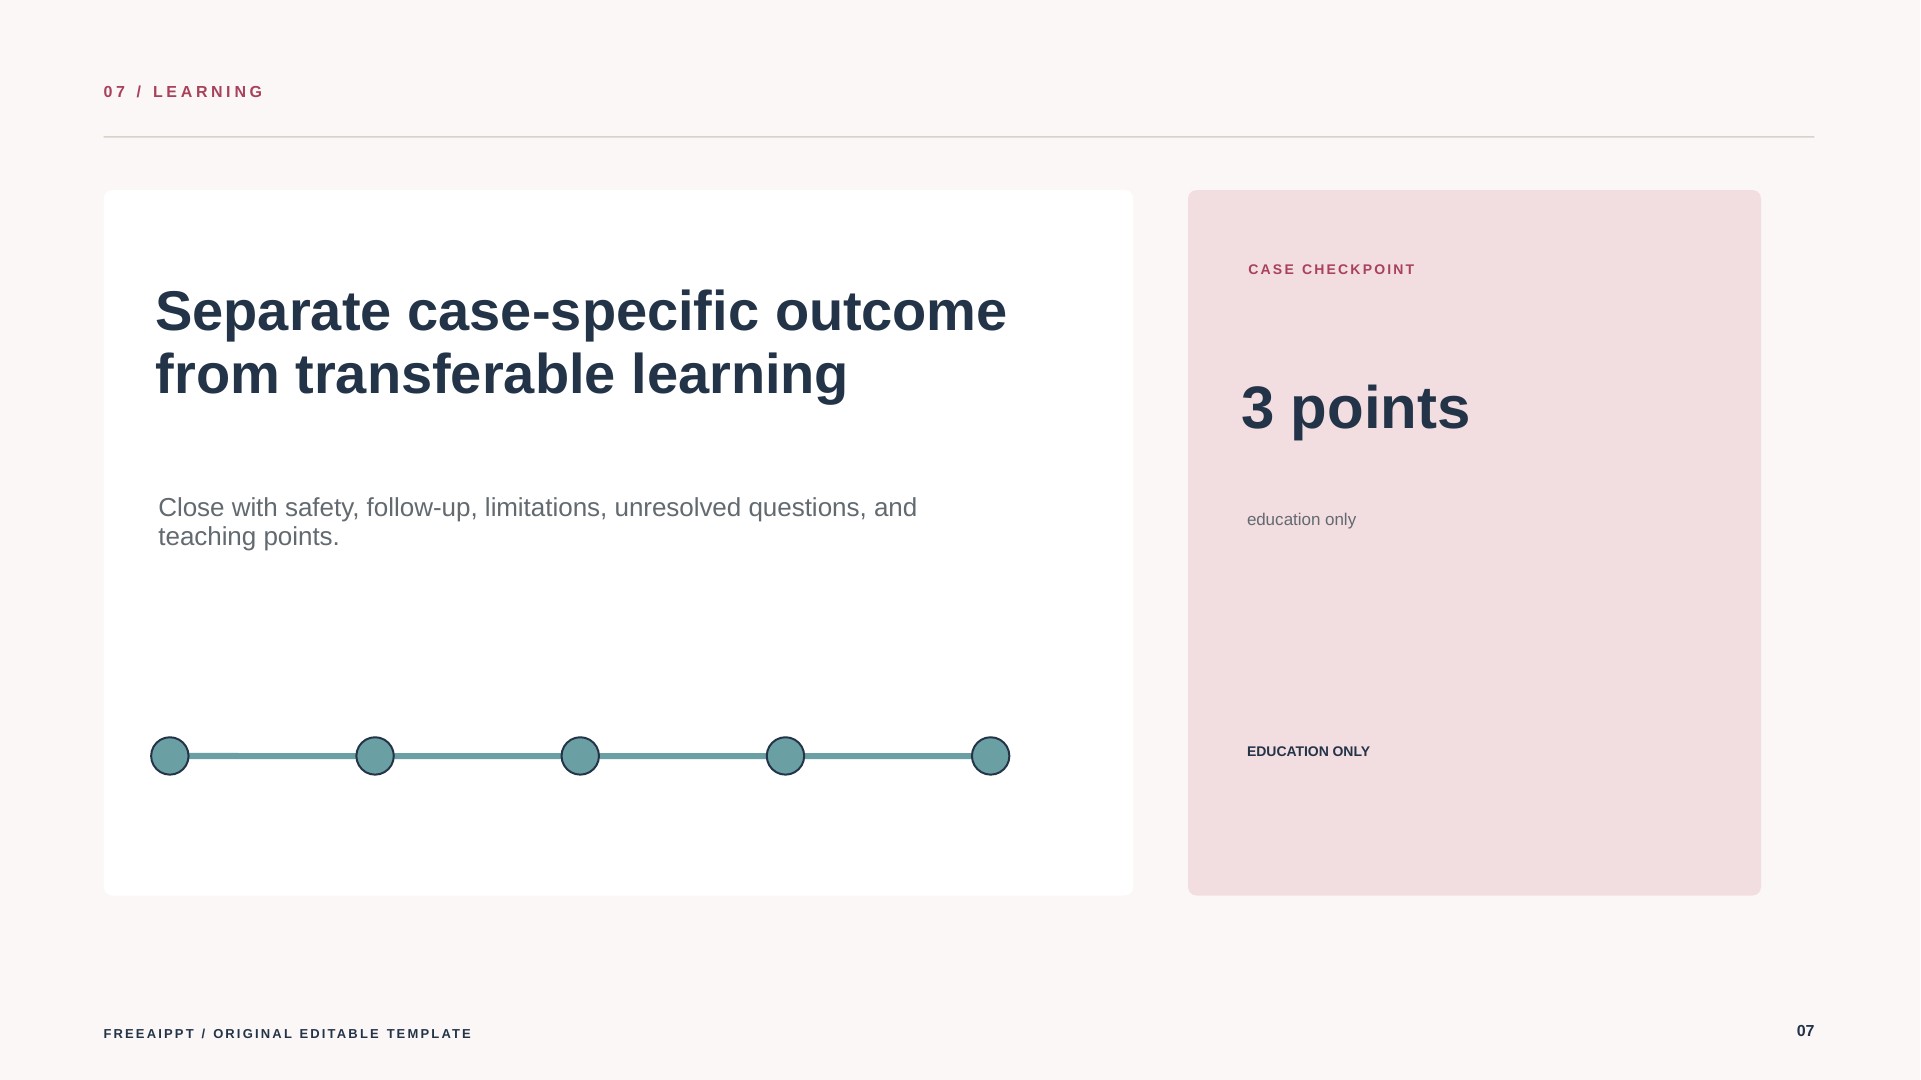
Task: Click the body text starting "Close with safety"
Action: pos(537,522)
